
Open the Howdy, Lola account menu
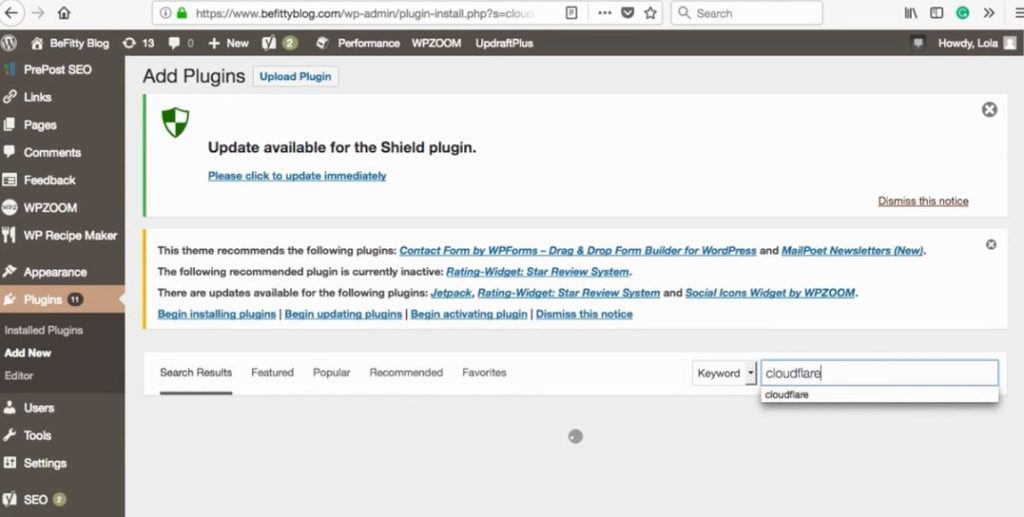(x=976, y=43)
